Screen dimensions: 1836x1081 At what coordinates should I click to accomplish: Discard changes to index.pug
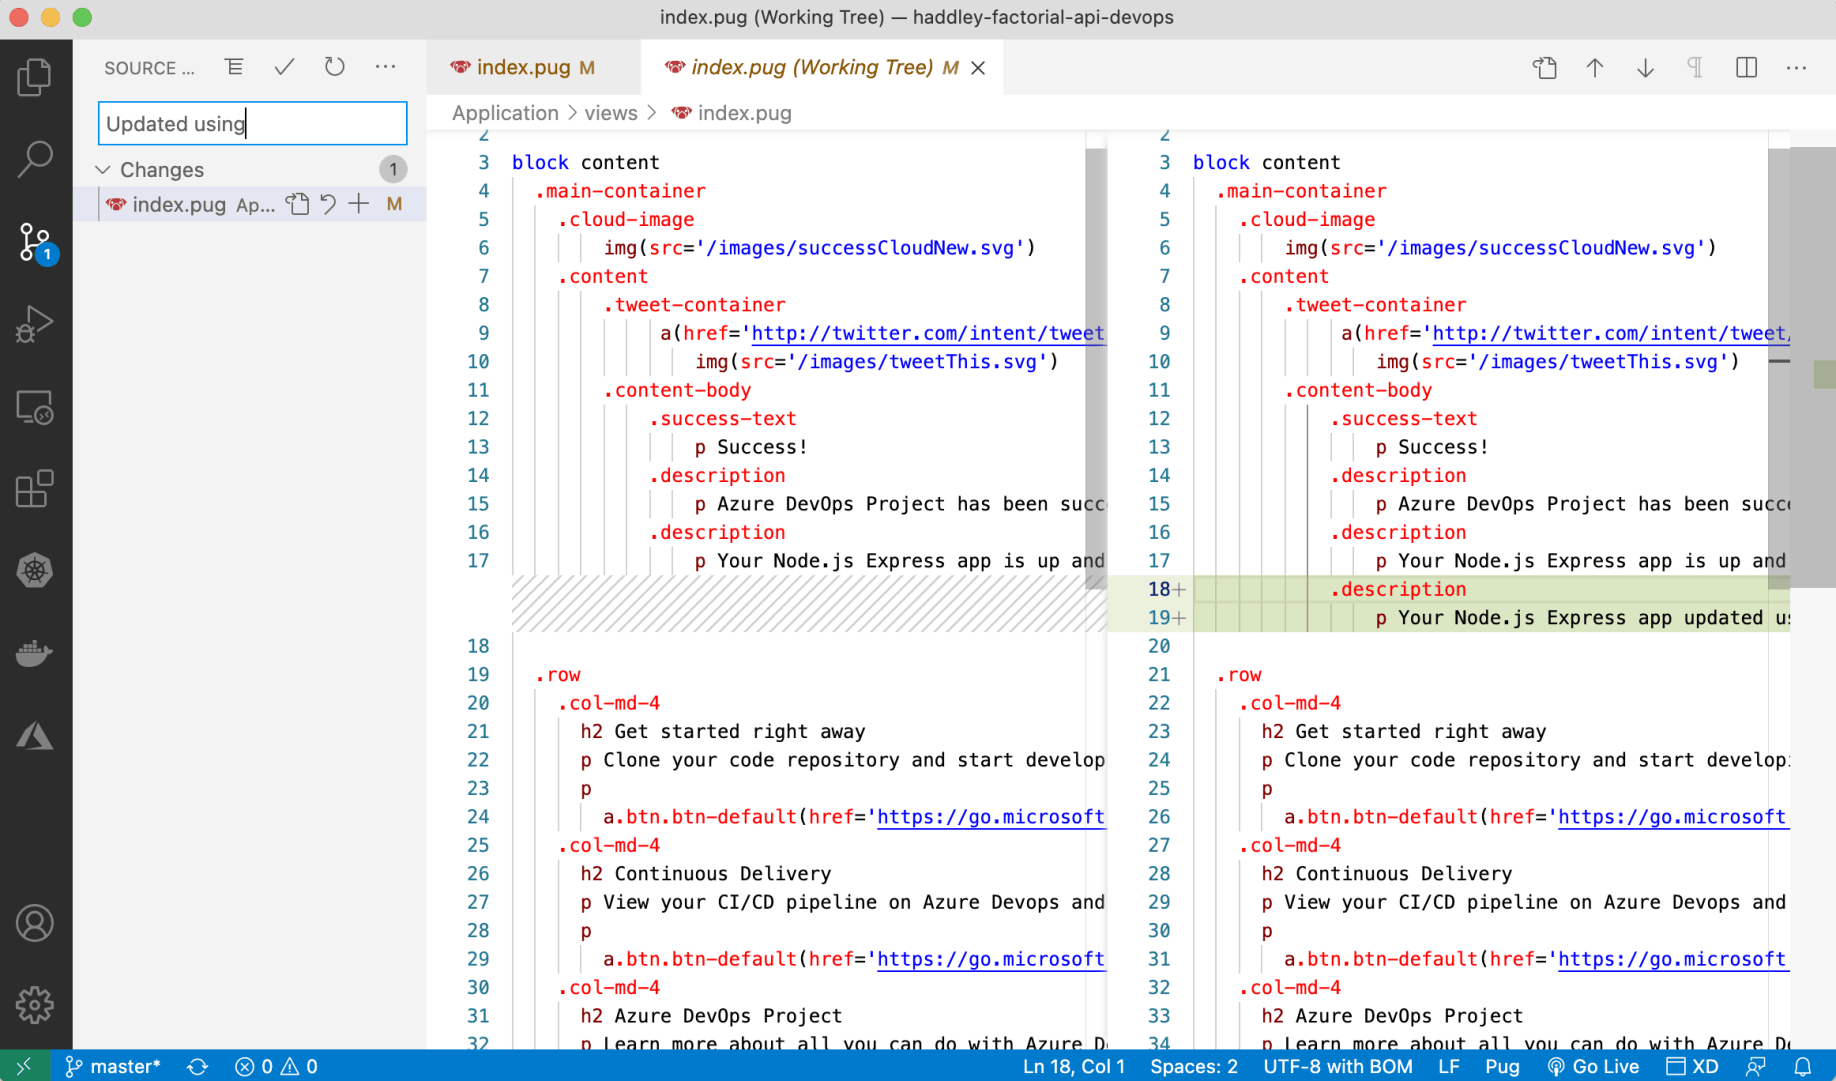pyautogui.click(x=328, y=204)
